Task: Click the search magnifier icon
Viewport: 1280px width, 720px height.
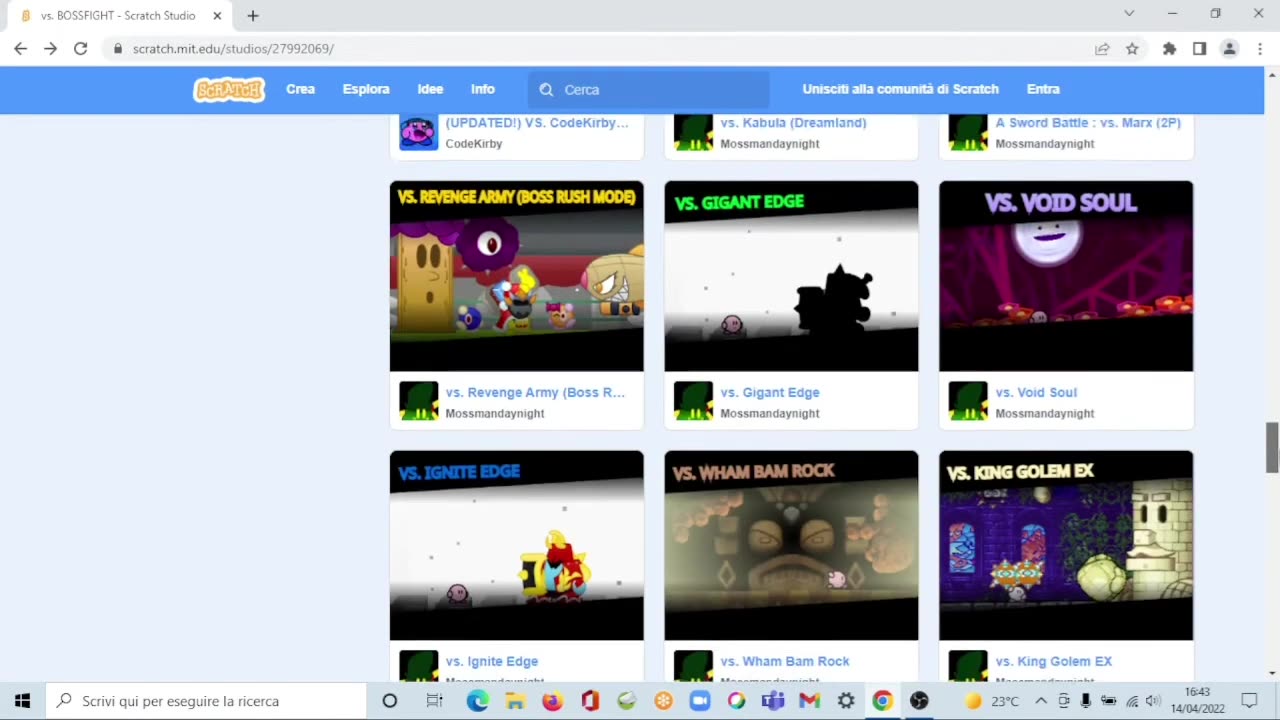Action: 546,90
